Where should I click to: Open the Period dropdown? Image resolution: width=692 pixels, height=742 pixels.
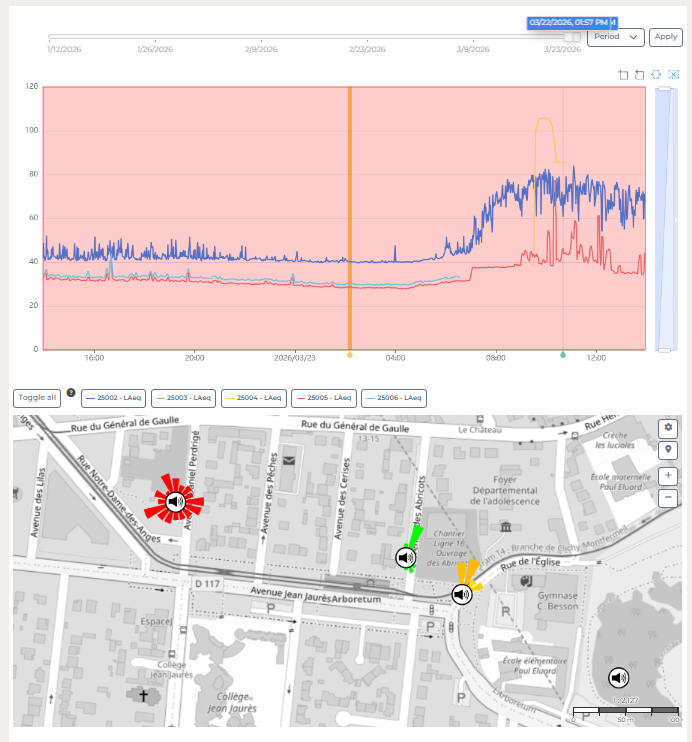coord(615,37)
